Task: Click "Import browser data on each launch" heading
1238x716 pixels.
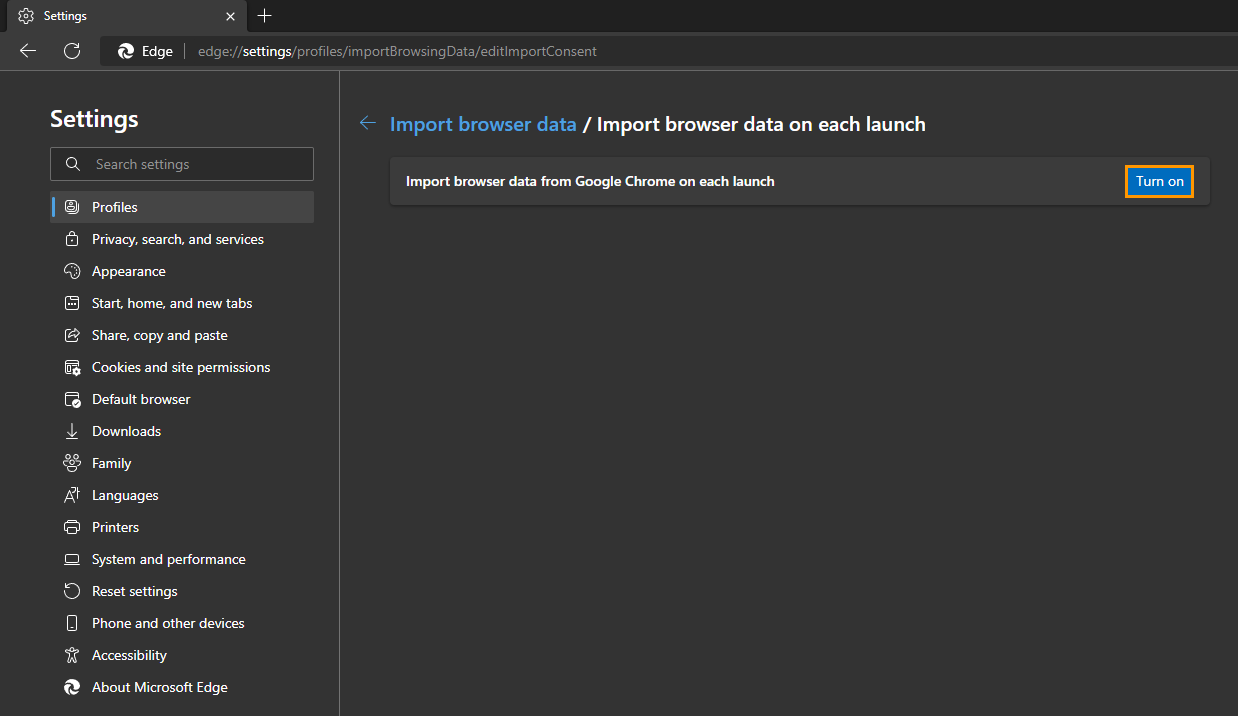Action: (761, 124)
